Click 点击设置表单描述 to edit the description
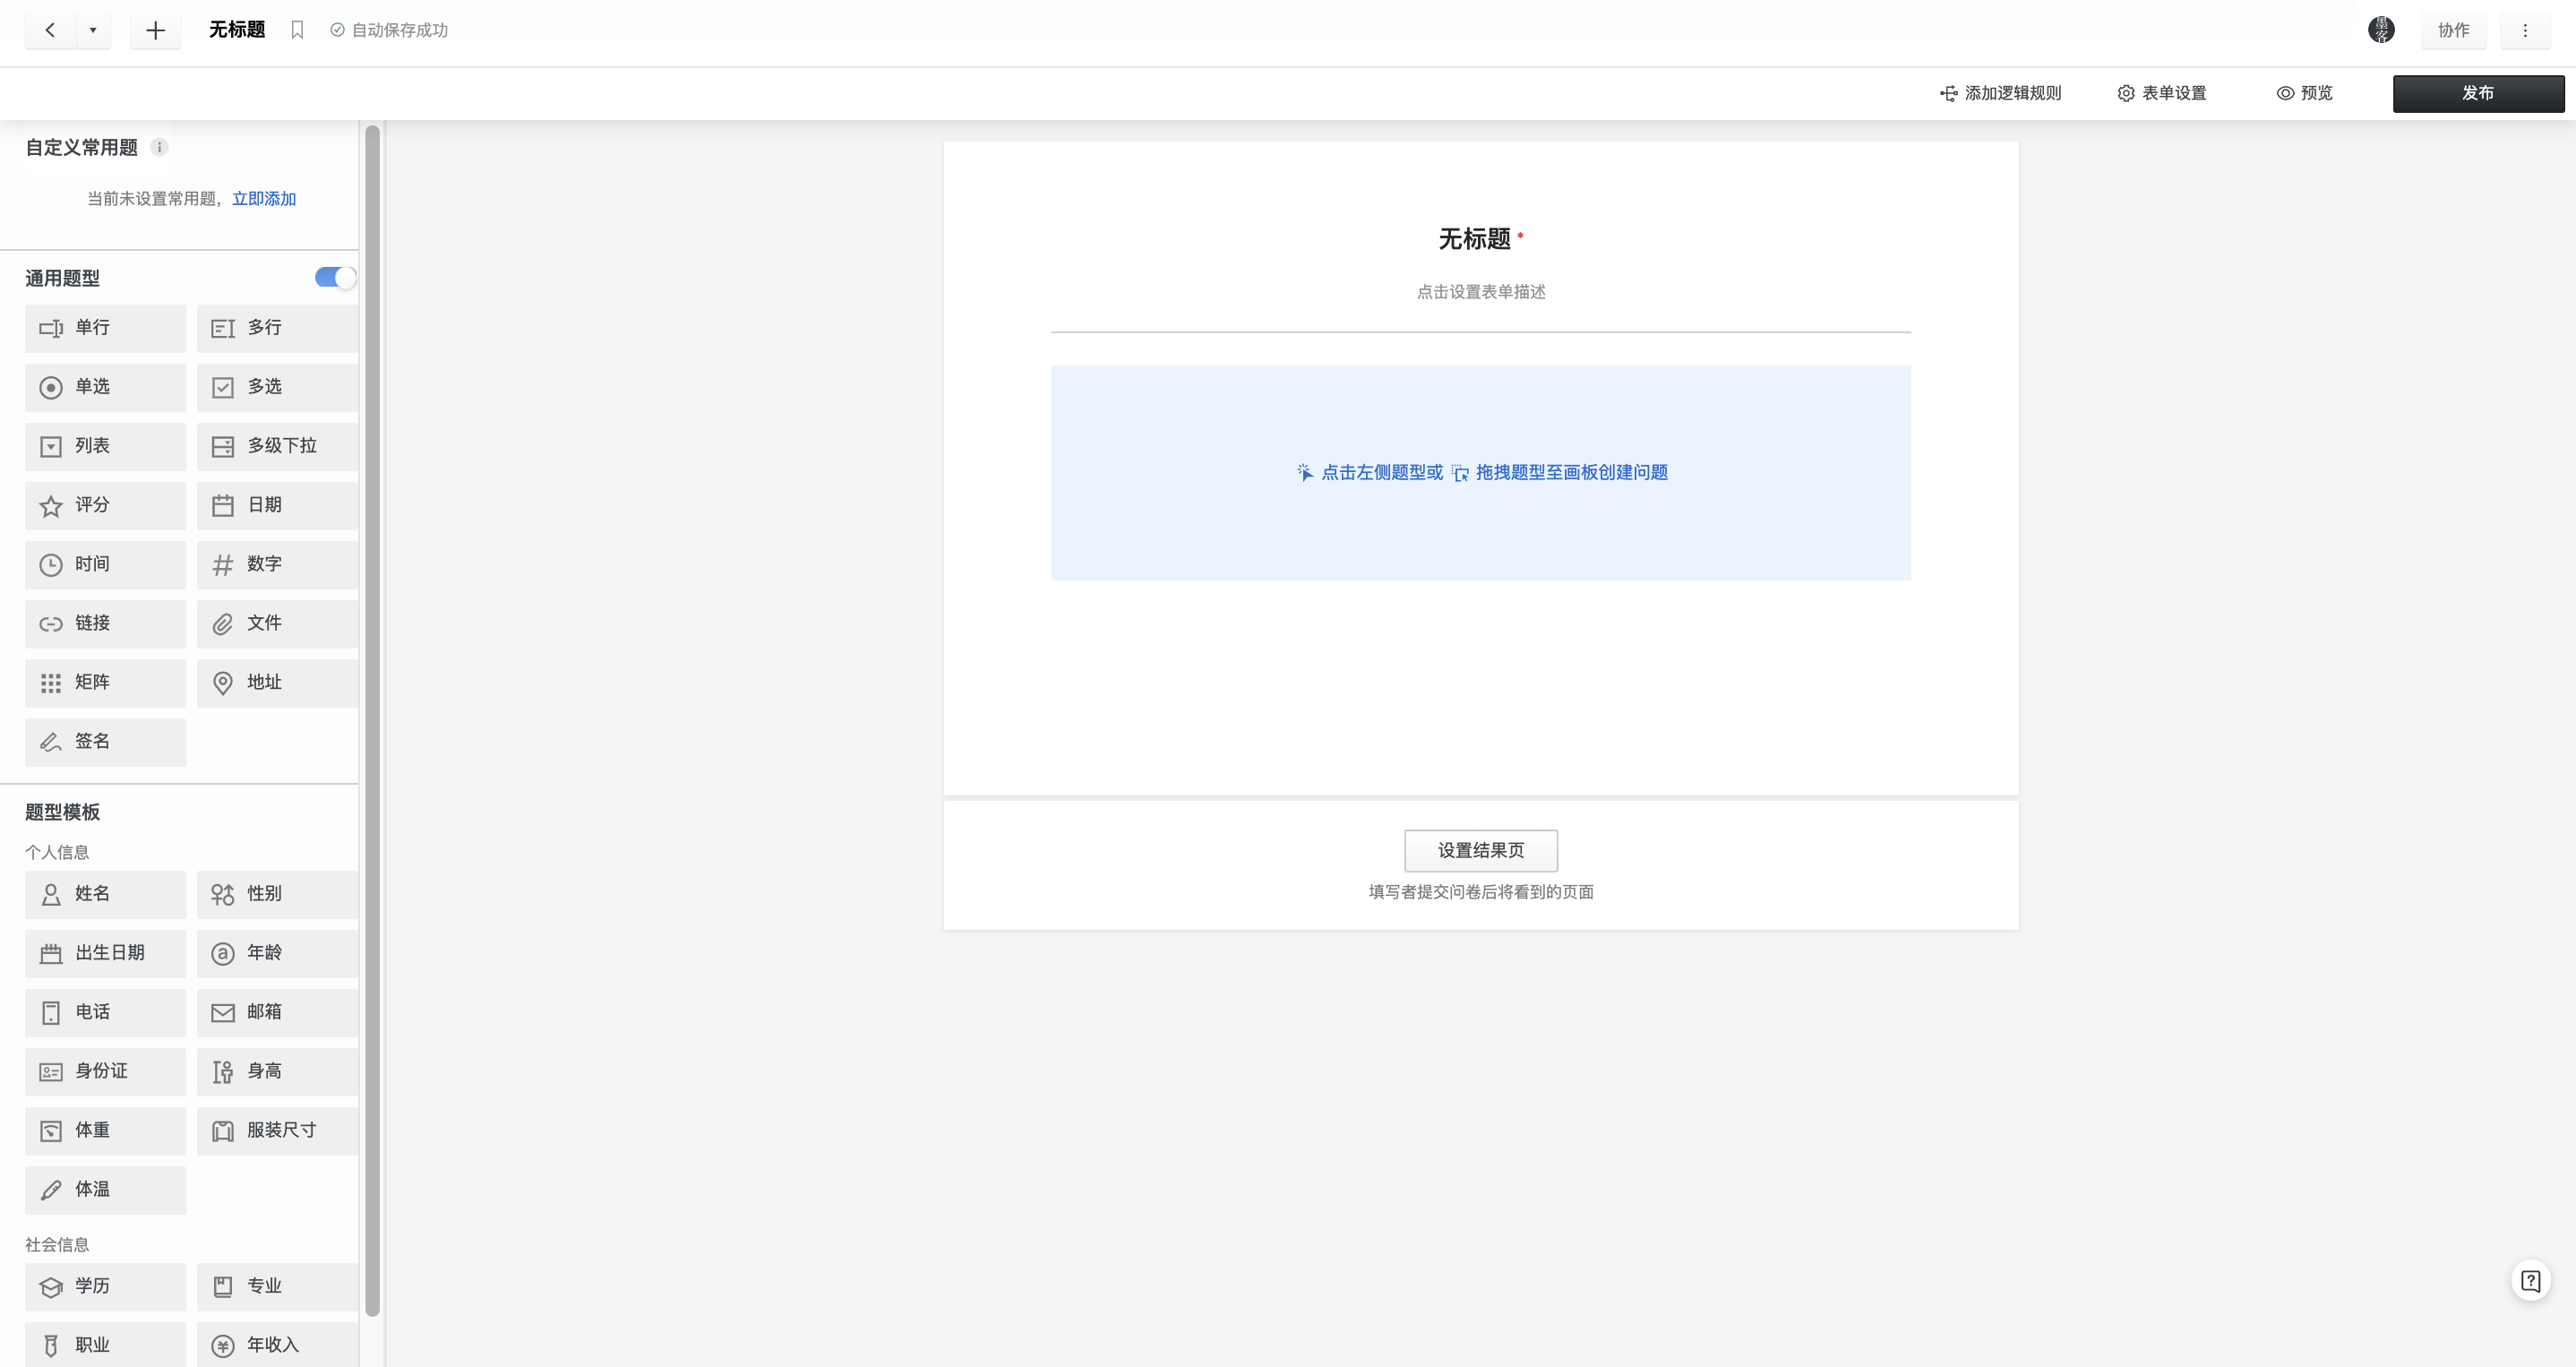Screen dimensions: 2576x1367 (x=1481, y=292)
